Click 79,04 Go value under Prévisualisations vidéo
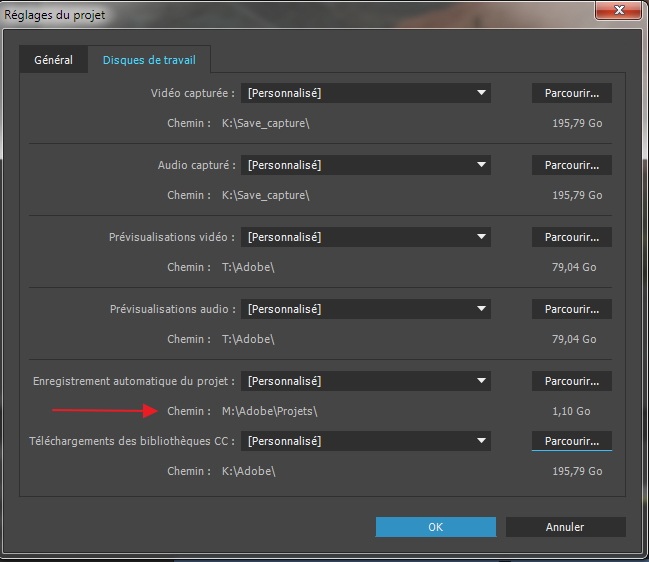This screenshot has width=649, height=562. point(574,267)
